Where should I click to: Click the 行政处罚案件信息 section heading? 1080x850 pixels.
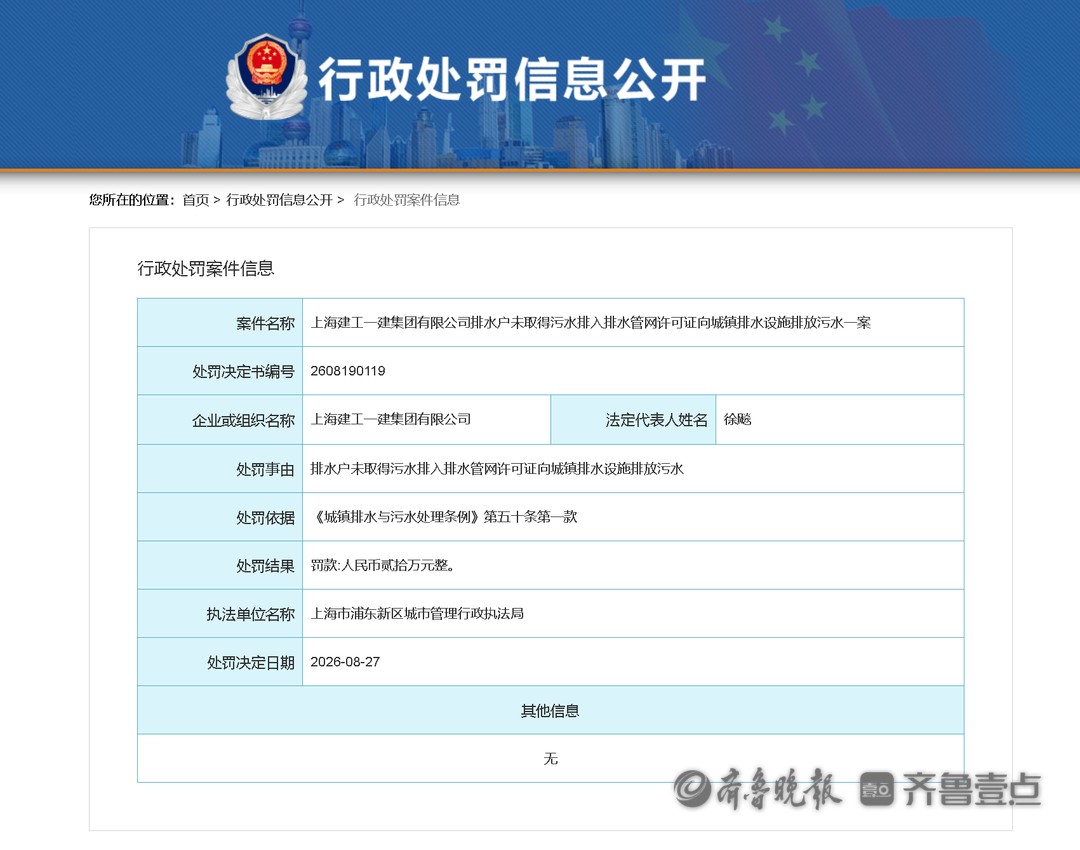pos(205,268)
